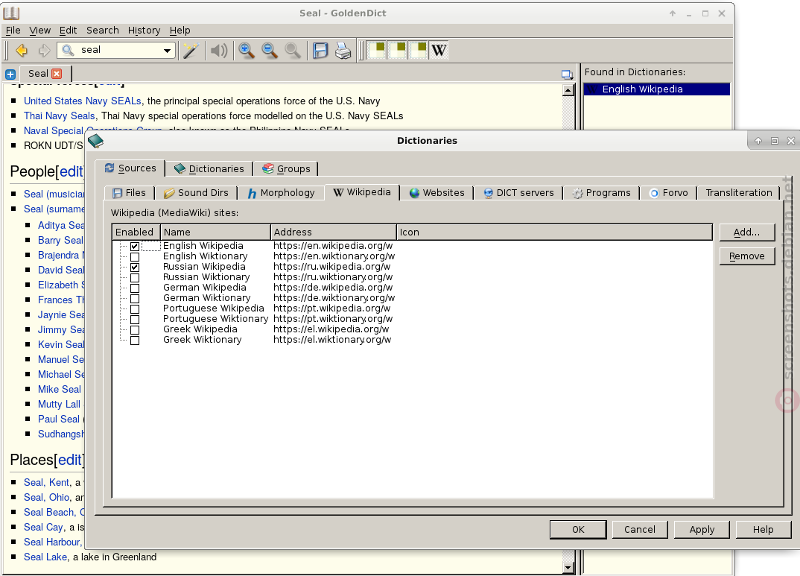Click the scan popup wand icon
This screenshot has width=800, height=576.
pos(191,50)
